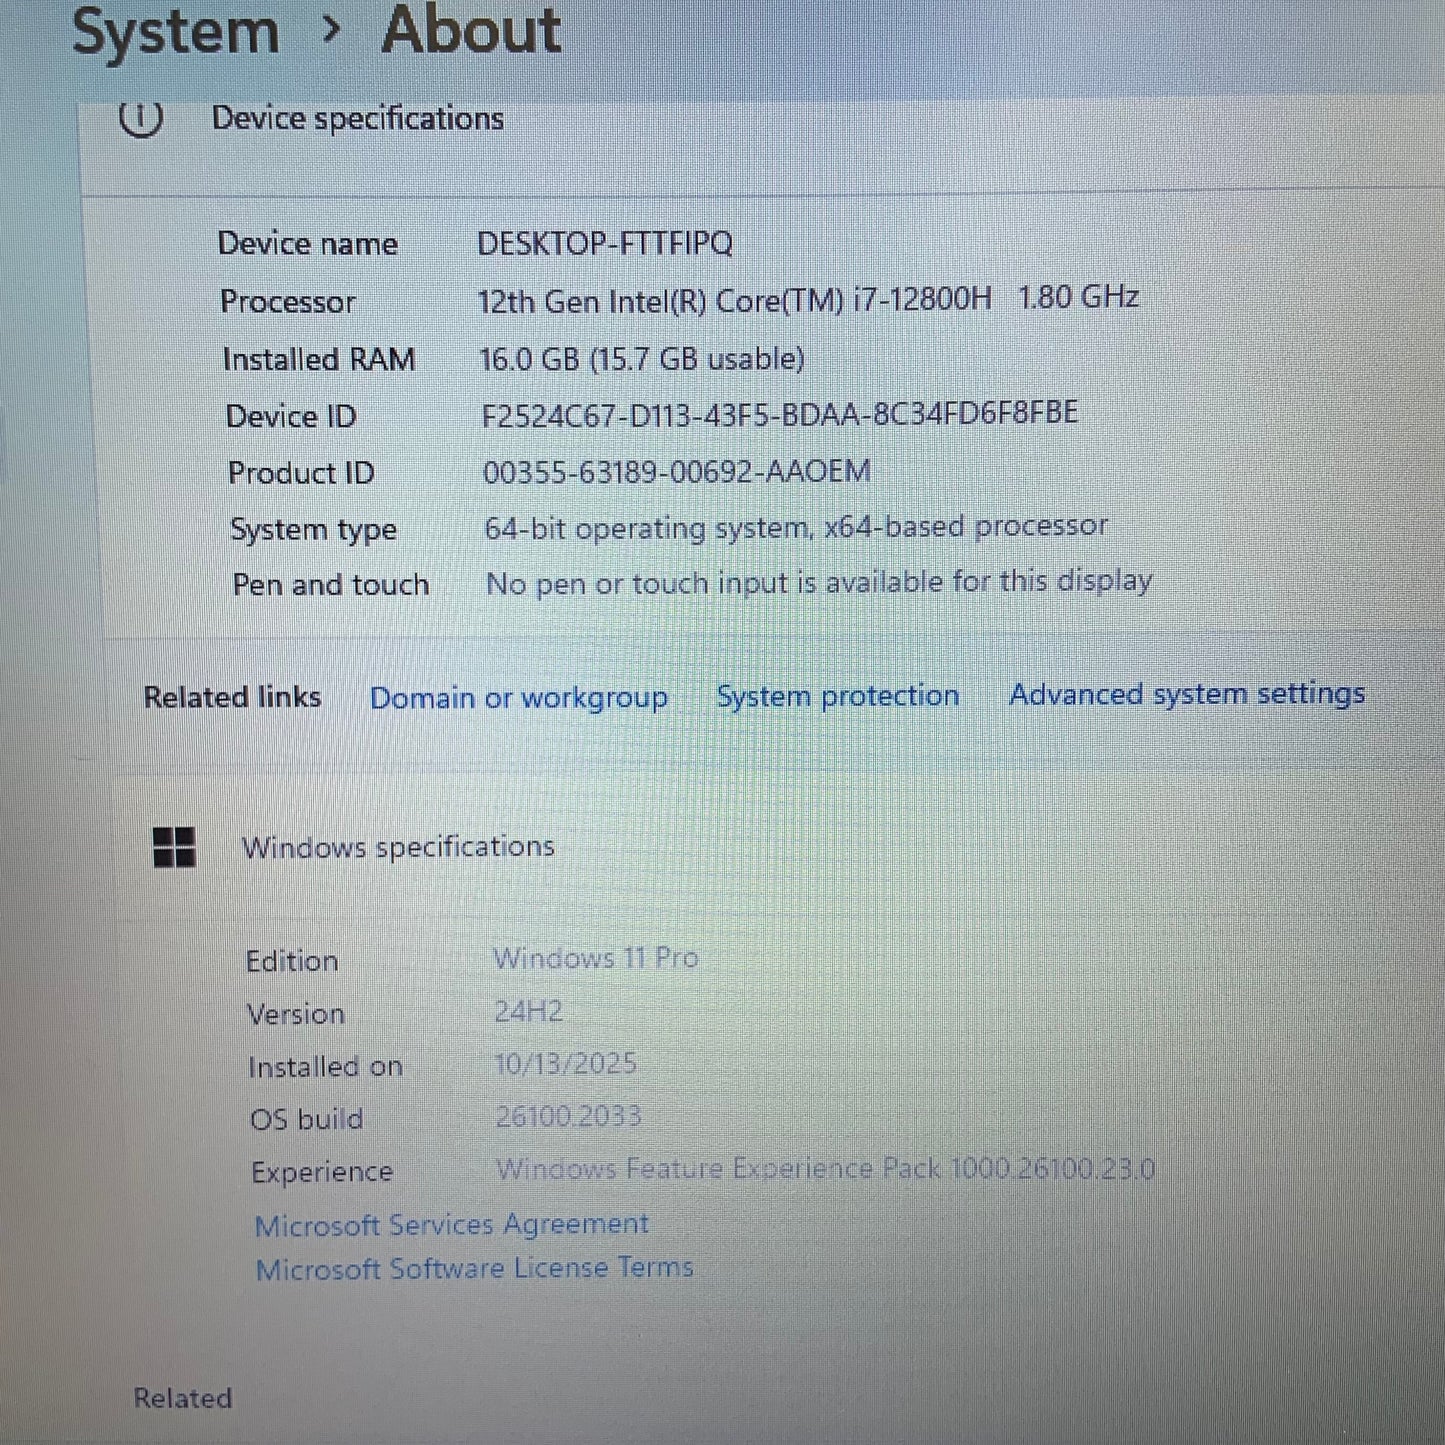
Task: Open Domain or workgroup settings
Action: [519, 697]
